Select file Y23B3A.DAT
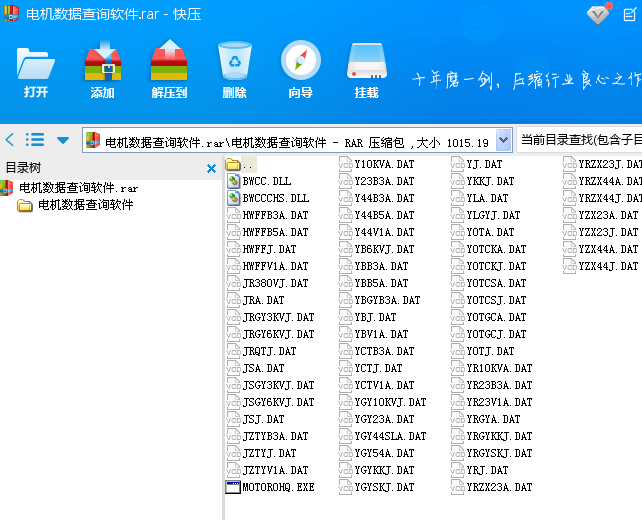The width and height of the screenshot is (642, 520). pyautogui.click(x=376, y=181)
